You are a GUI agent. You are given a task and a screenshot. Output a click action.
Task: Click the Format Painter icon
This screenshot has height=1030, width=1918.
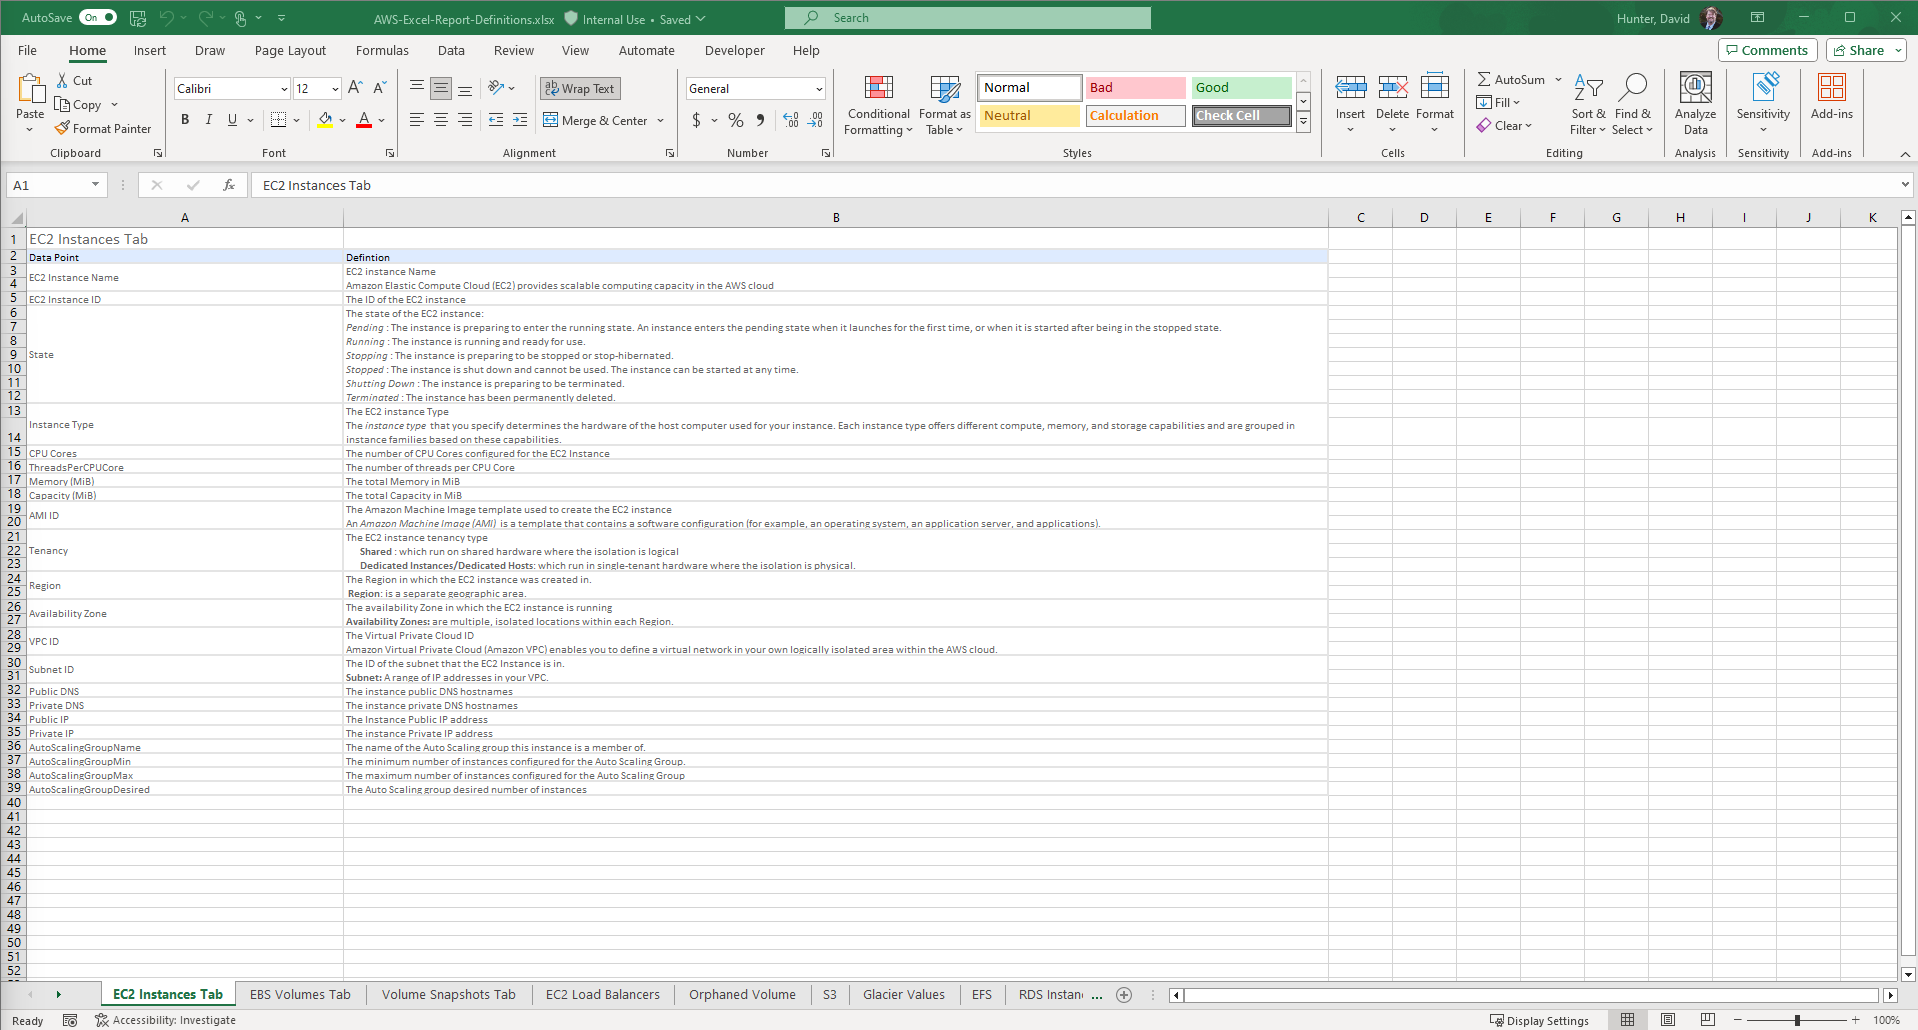pyautogui.click(x=63, y=128)
